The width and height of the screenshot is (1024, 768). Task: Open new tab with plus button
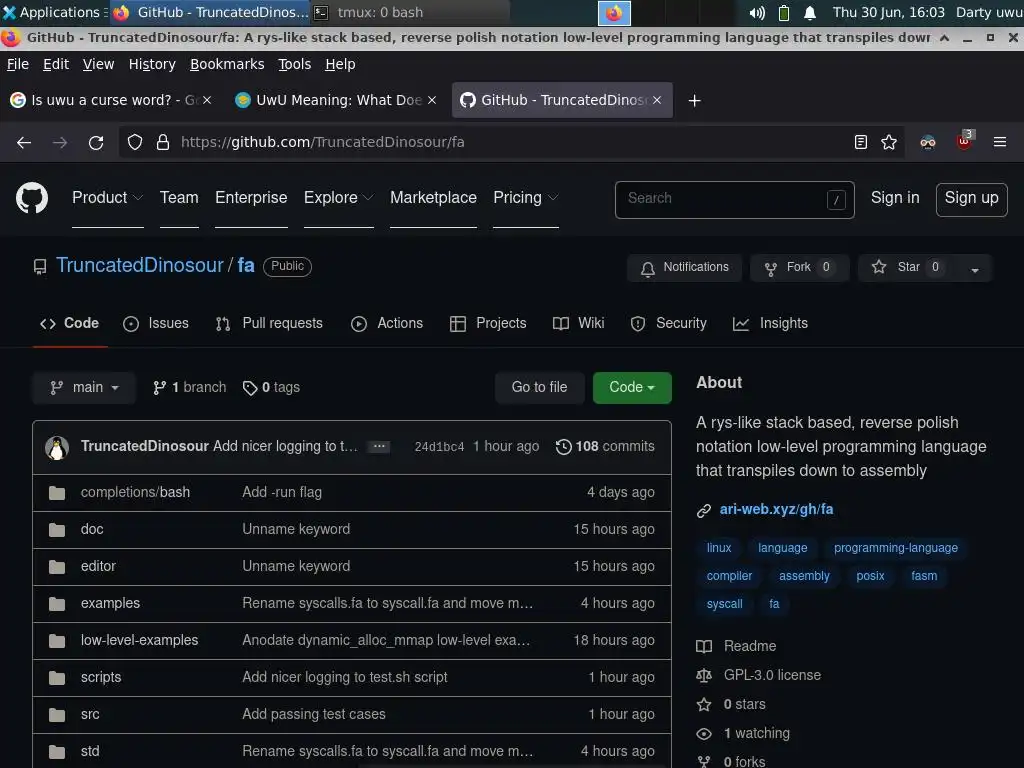[695, 101]
